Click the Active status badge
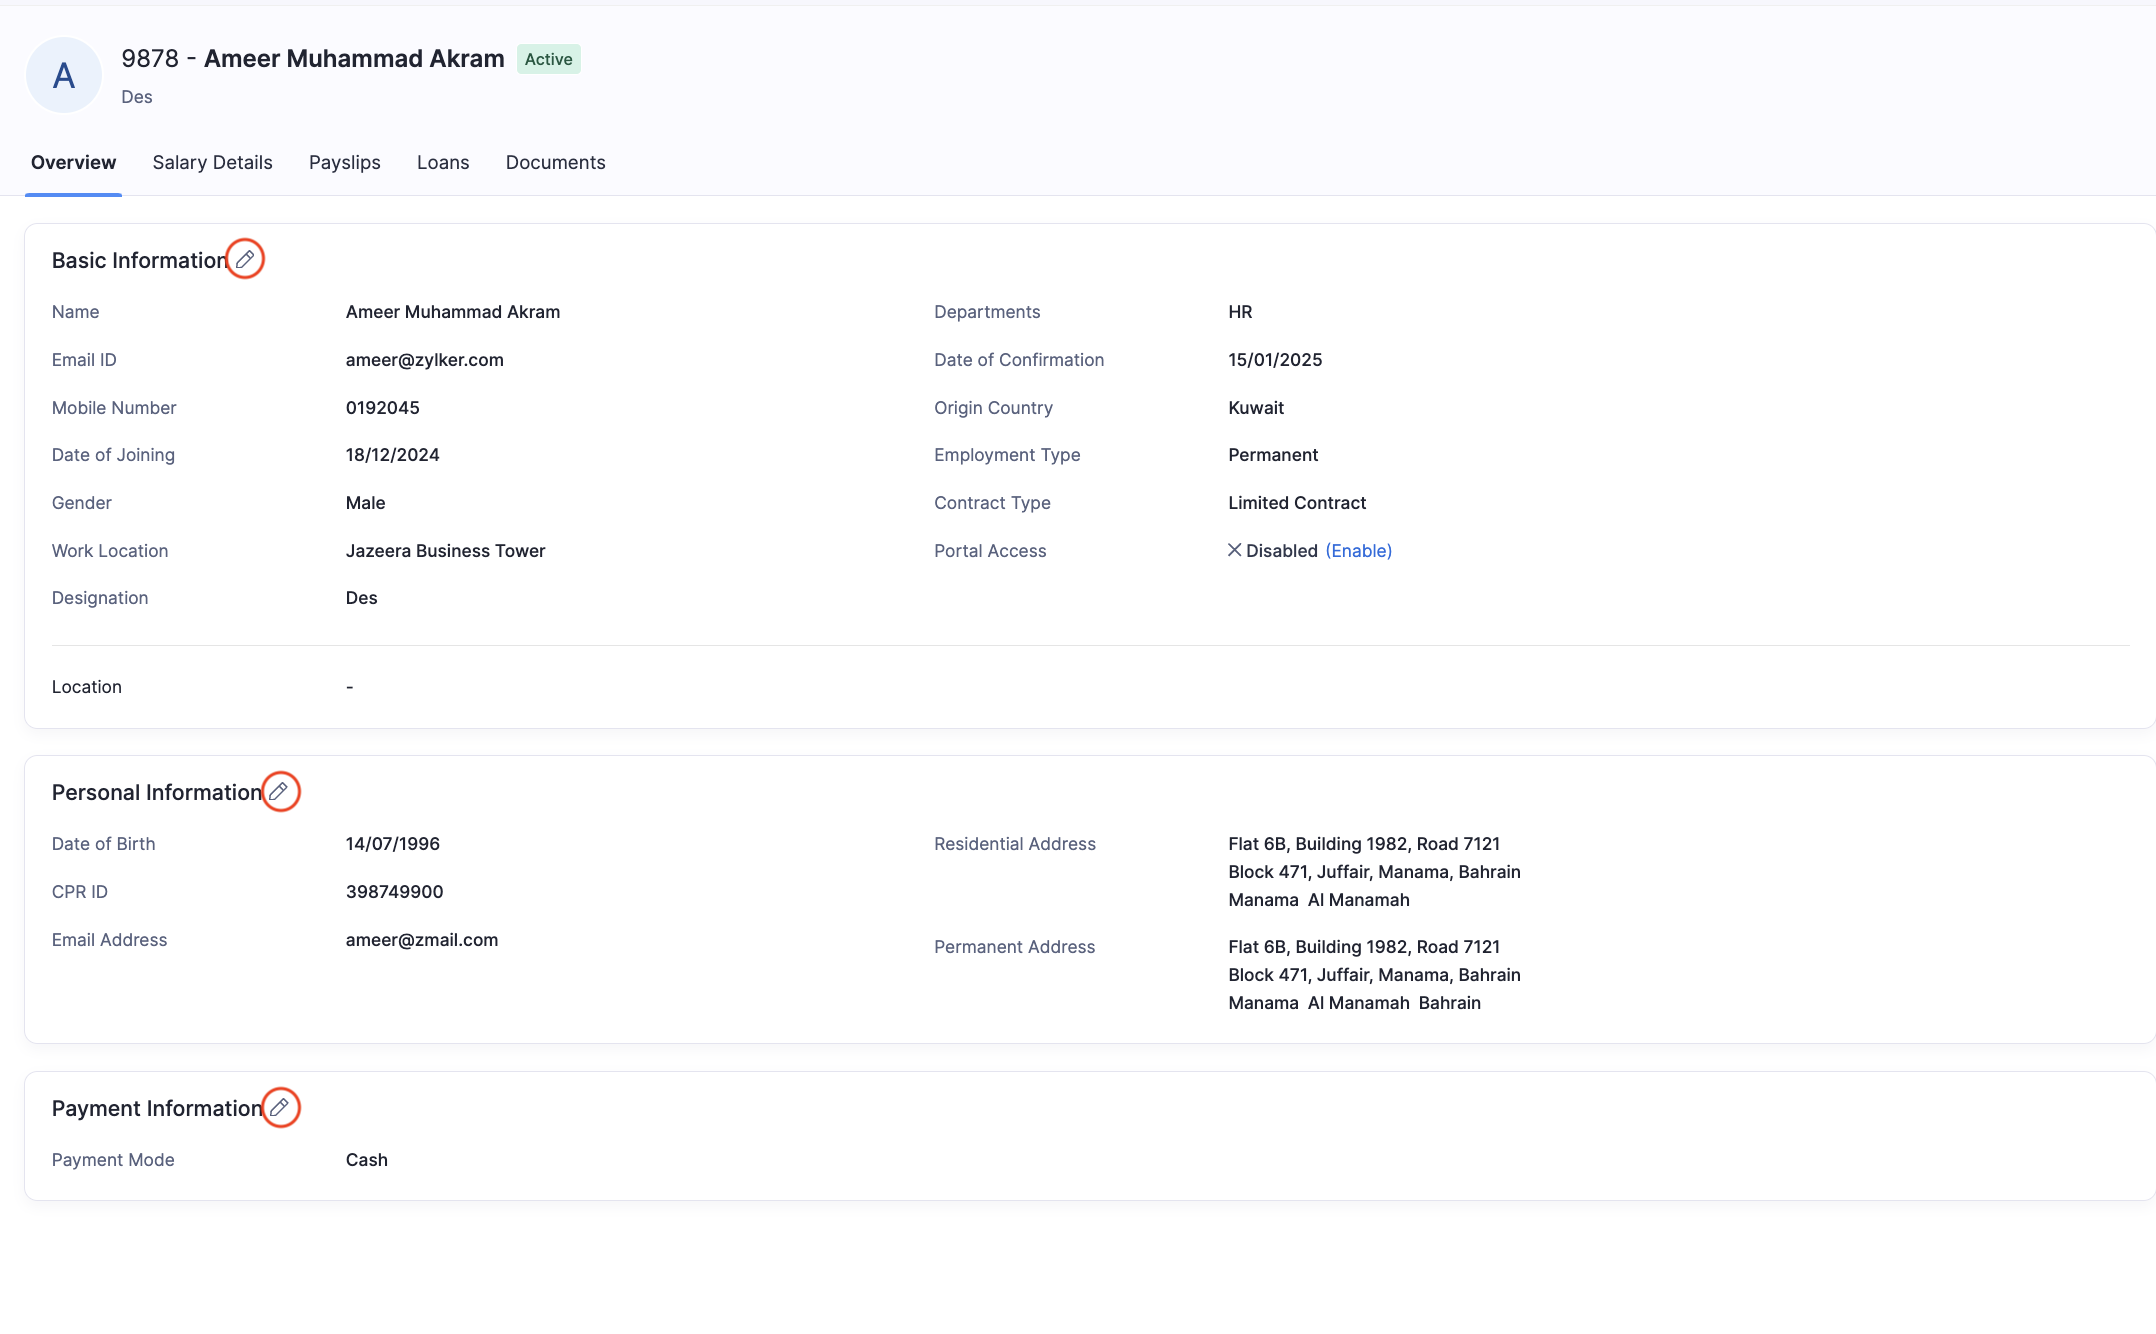Viewport: 2156px width, 1334px height. click(548, 60)
